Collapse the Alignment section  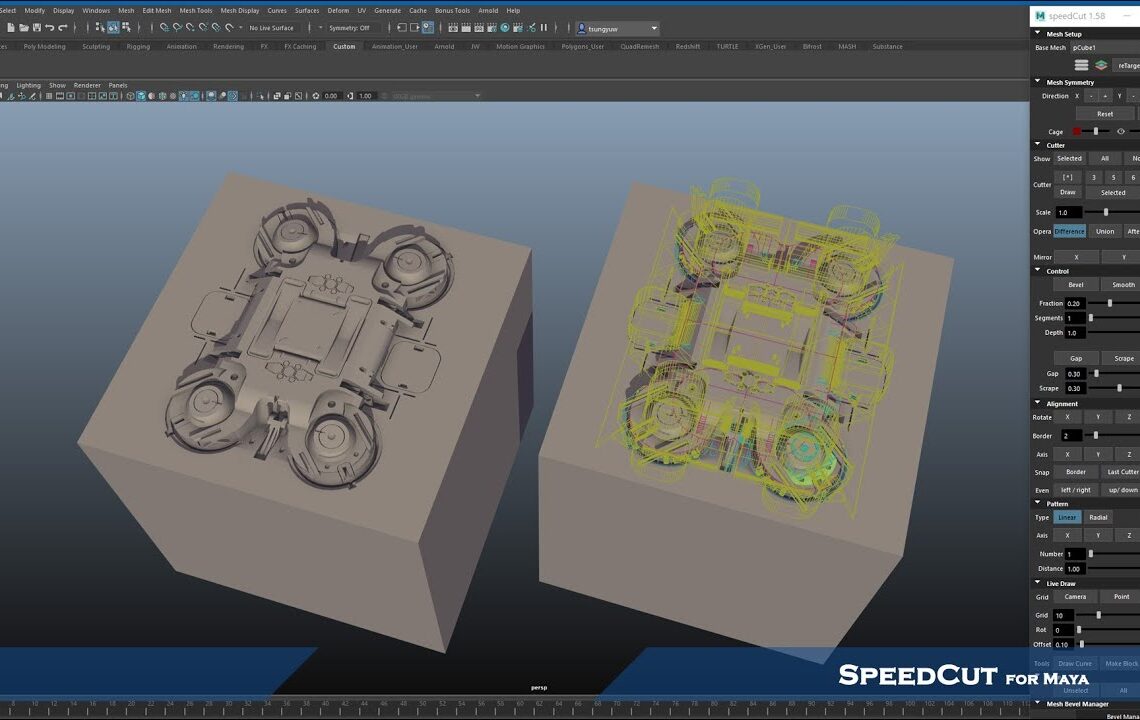1037,403
